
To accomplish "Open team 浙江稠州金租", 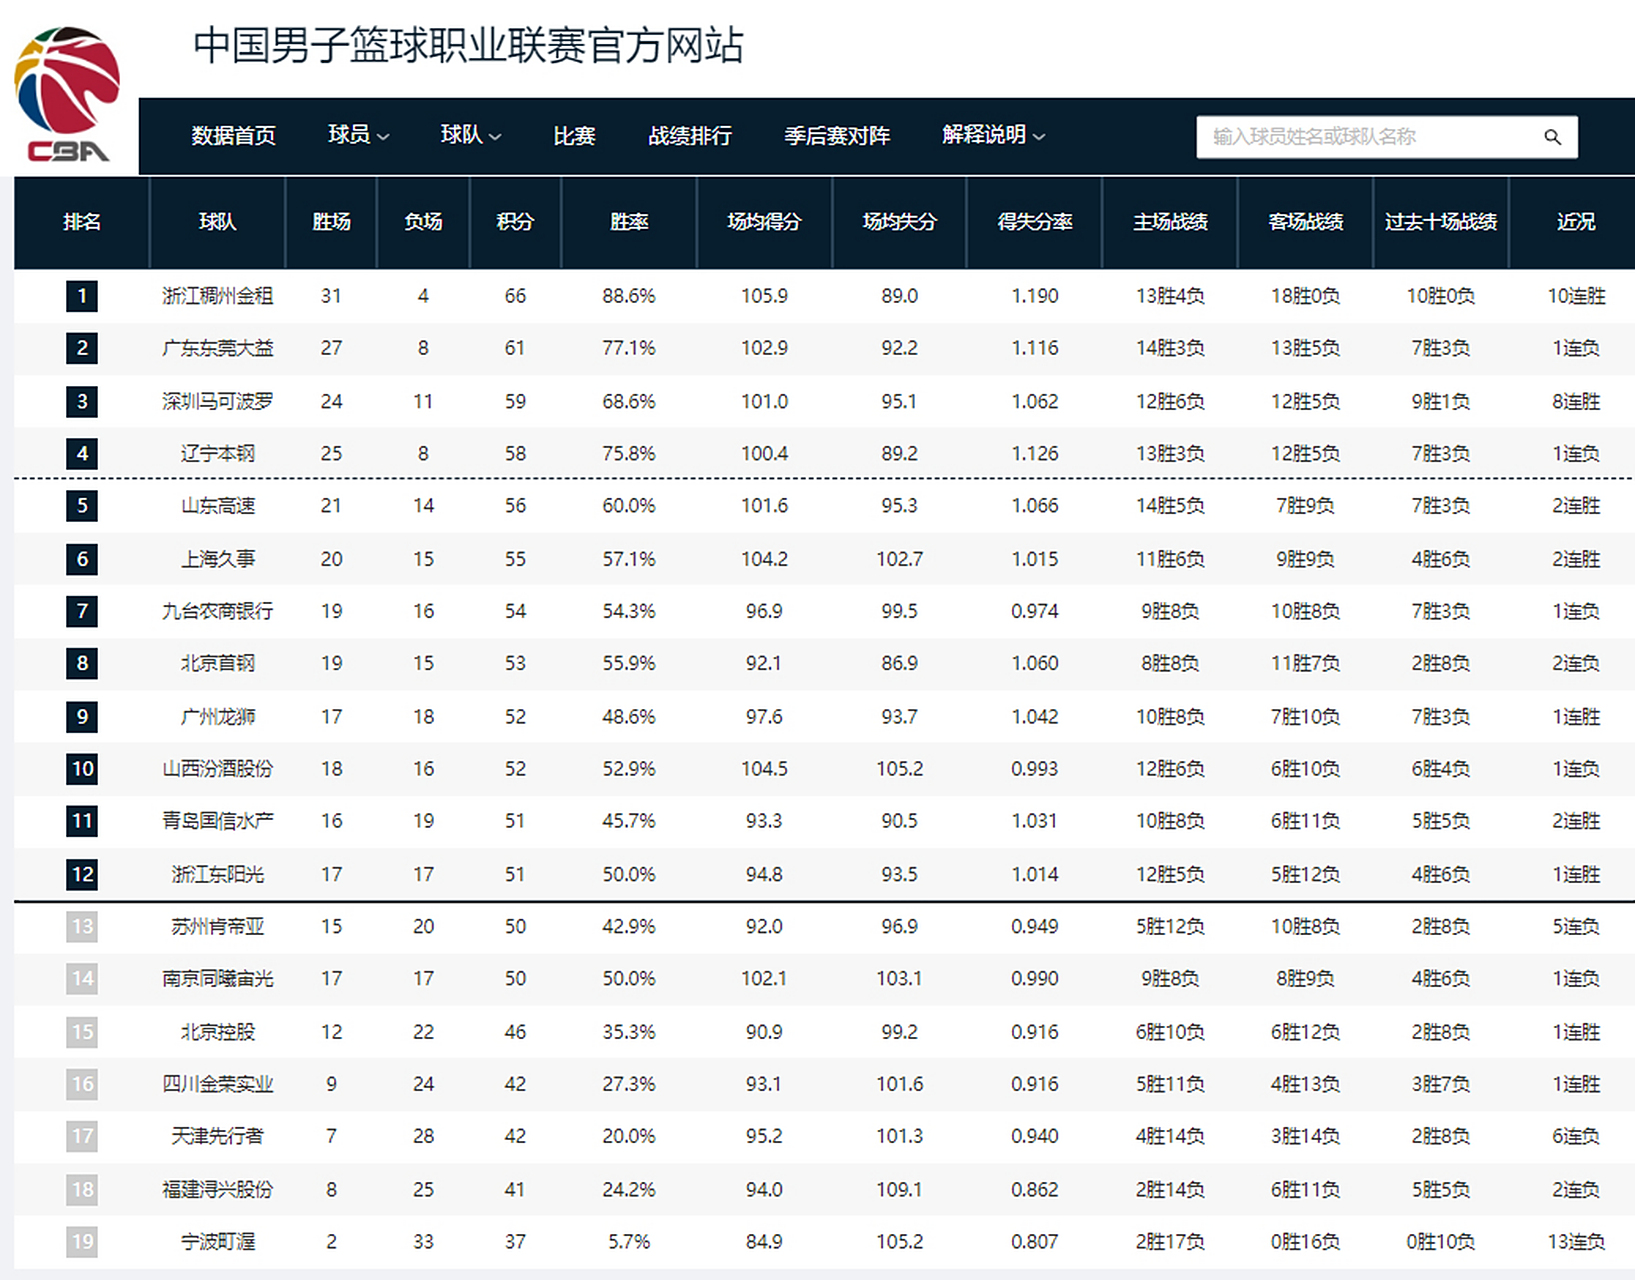I will [218, 296].
